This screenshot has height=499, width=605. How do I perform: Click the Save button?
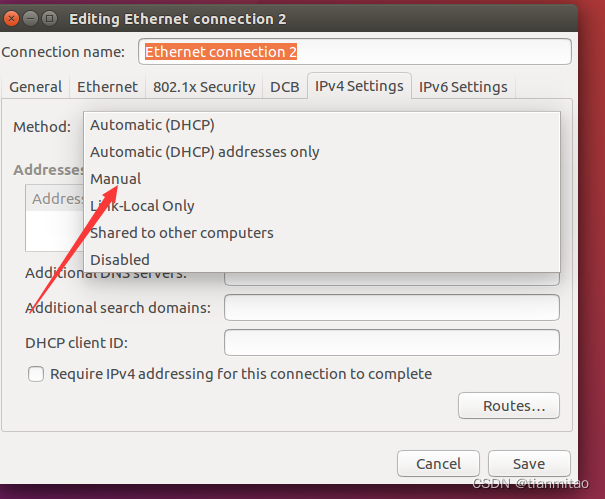[529, 464]
